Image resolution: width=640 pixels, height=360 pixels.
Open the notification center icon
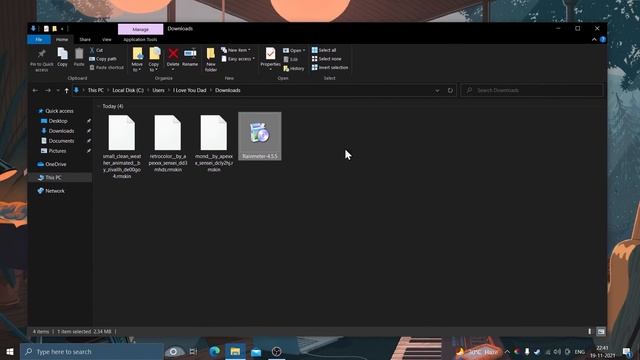(627, 351)
